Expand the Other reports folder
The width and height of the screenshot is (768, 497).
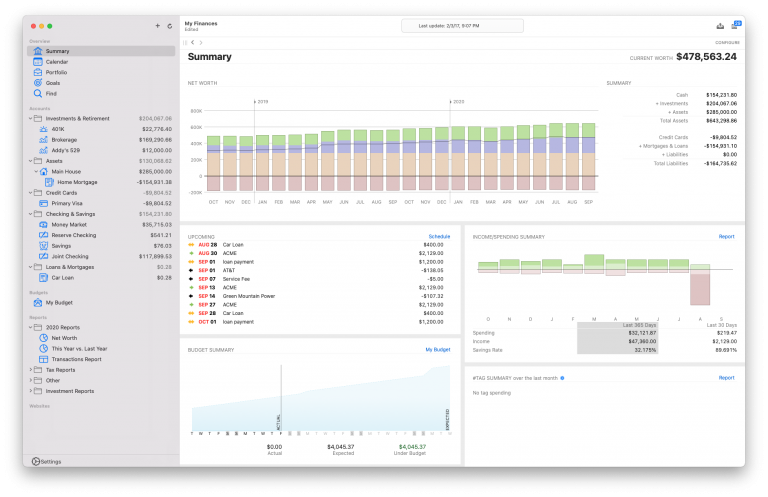[30, 380]
